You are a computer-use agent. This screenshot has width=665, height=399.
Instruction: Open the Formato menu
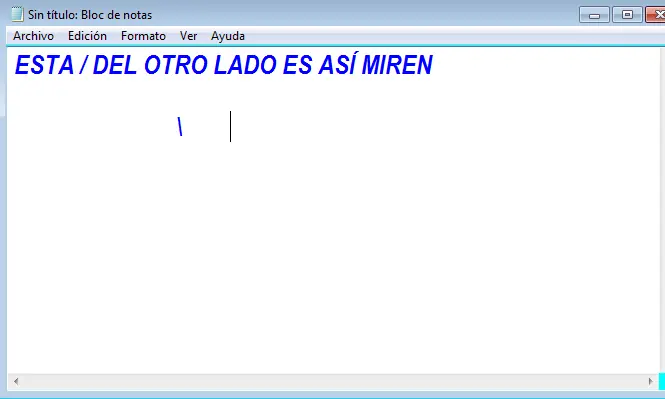click(143, 36)
